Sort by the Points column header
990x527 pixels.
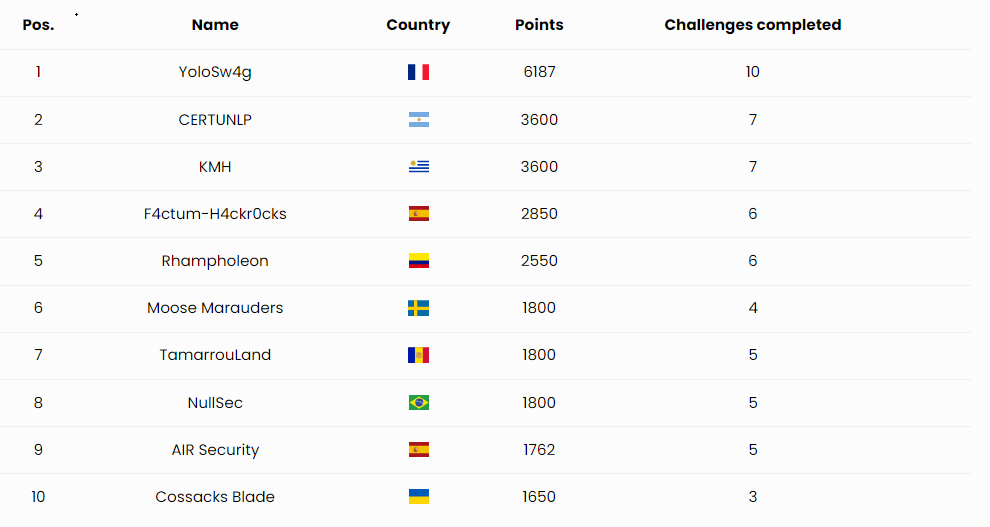tap(539, 25)
